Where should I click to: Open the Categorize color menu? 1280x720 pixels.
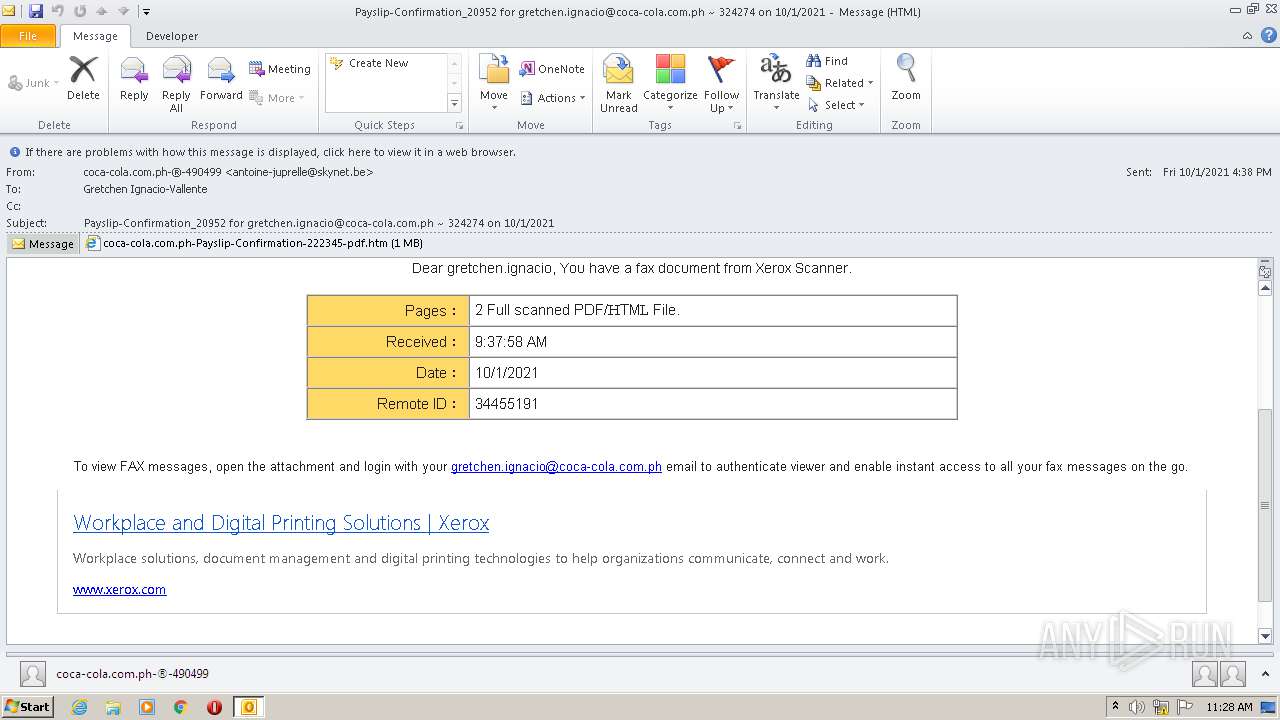point(670,83)
